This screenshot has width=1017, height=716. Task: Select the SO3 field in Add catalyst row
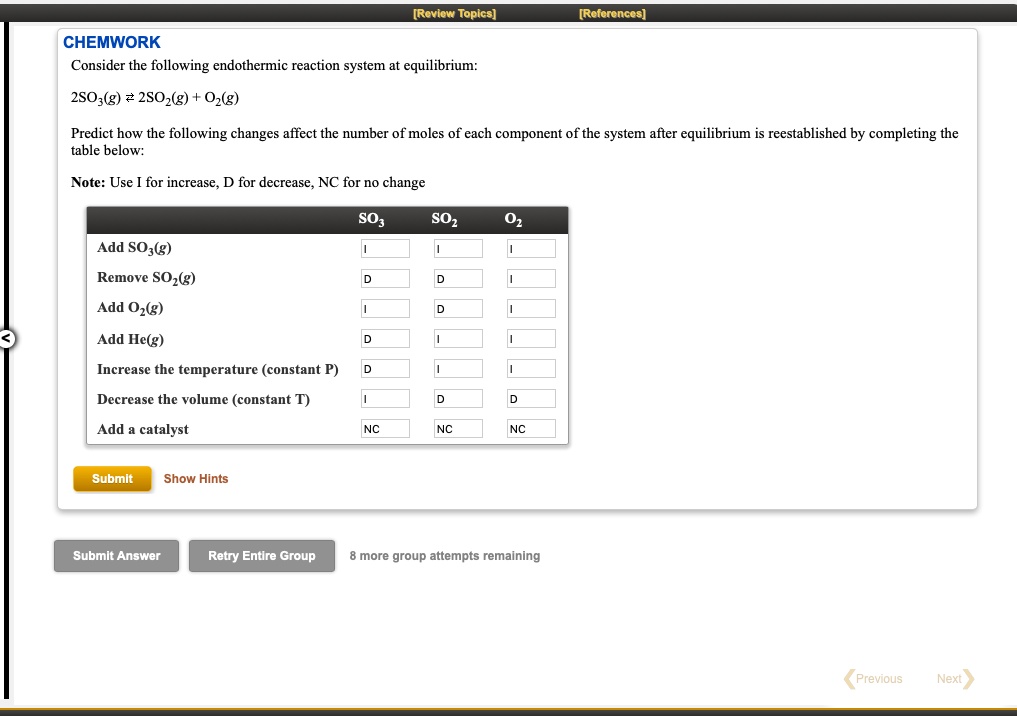(385, 428)
